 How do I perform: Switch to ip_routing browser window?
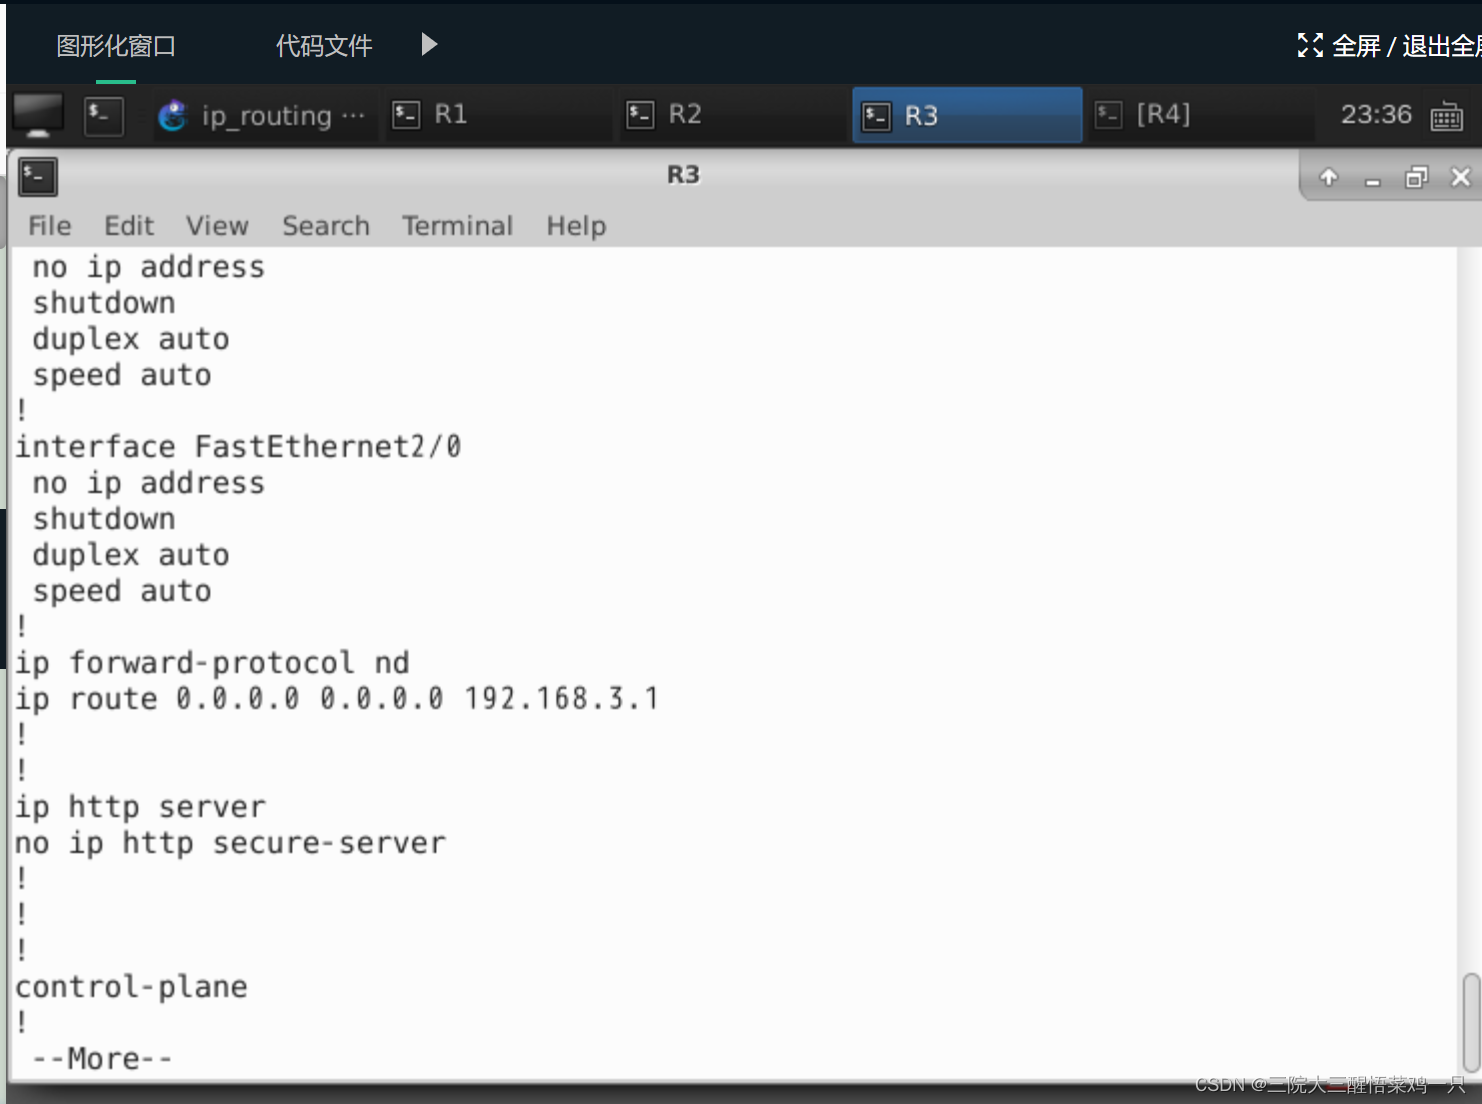tap(262, 116)
